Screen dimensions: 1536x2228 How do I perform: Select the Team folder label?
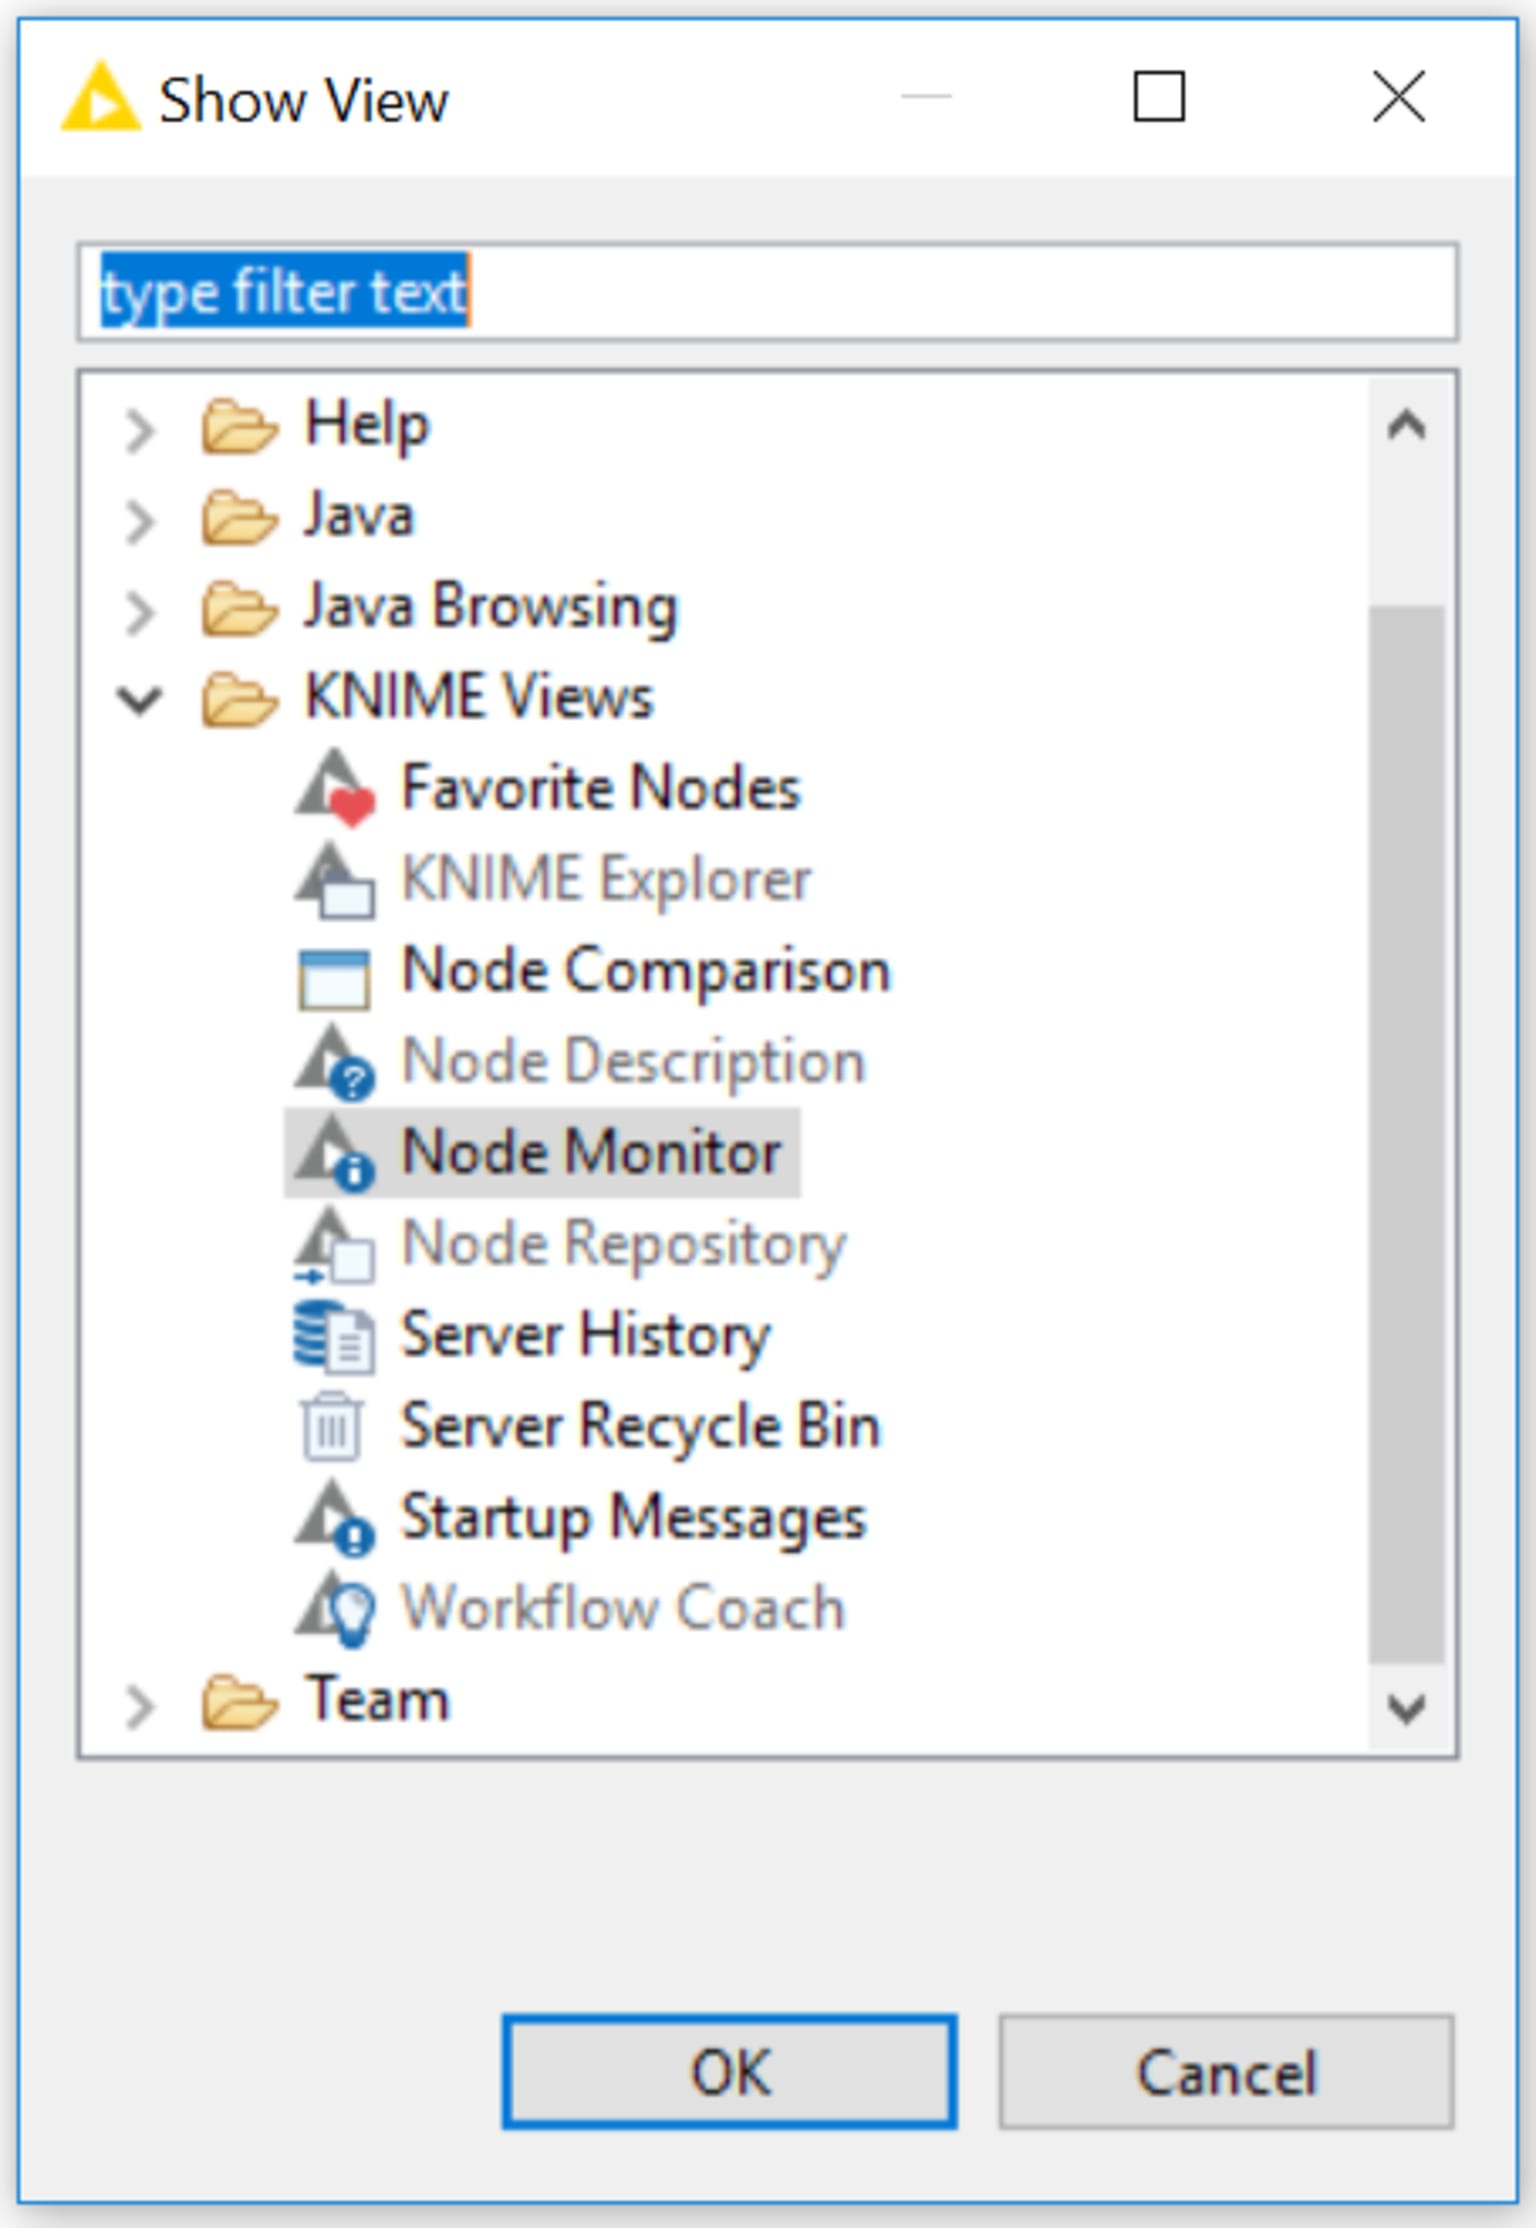378,1700
